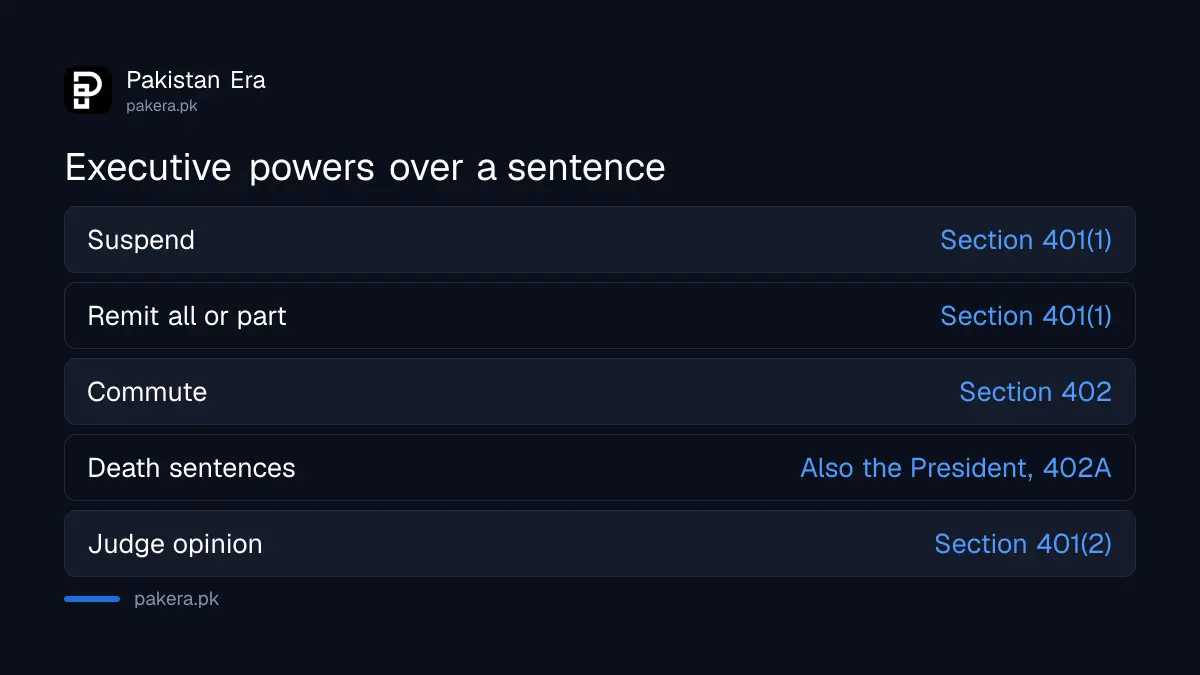Viewport: 1200px width, 675px height.
Task: Open the Pakistan Era brand name
Action: click(x=196, y=80)
